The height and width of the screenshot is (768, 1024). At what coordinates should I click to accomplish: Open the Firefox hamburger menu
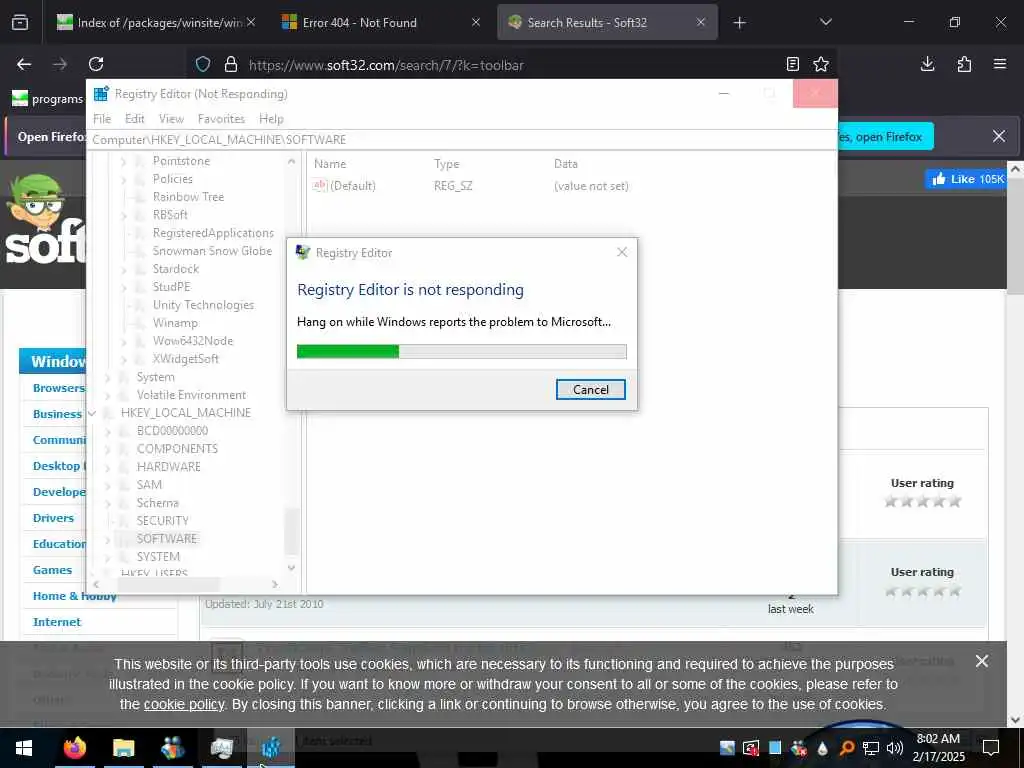pyautogui.click(x=1000, y=64)
